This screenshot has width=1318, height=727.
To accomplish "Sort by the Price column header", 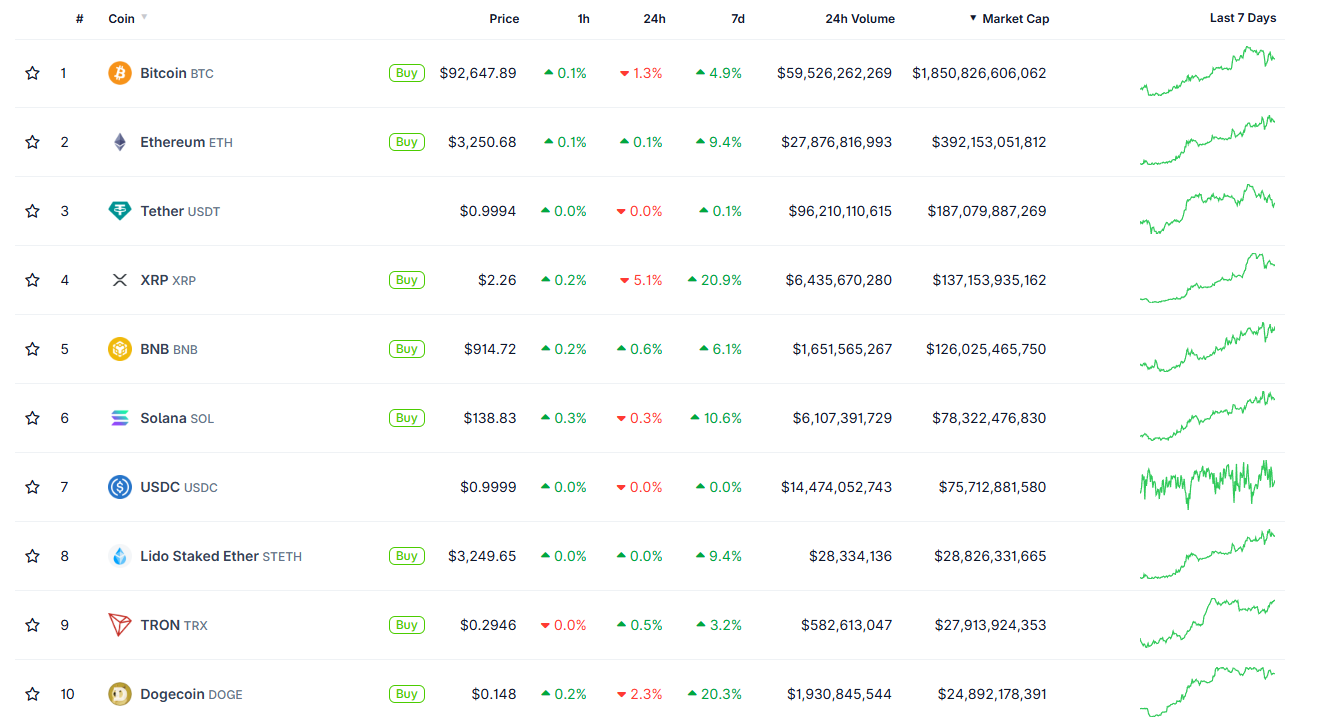I will [504, 19].
